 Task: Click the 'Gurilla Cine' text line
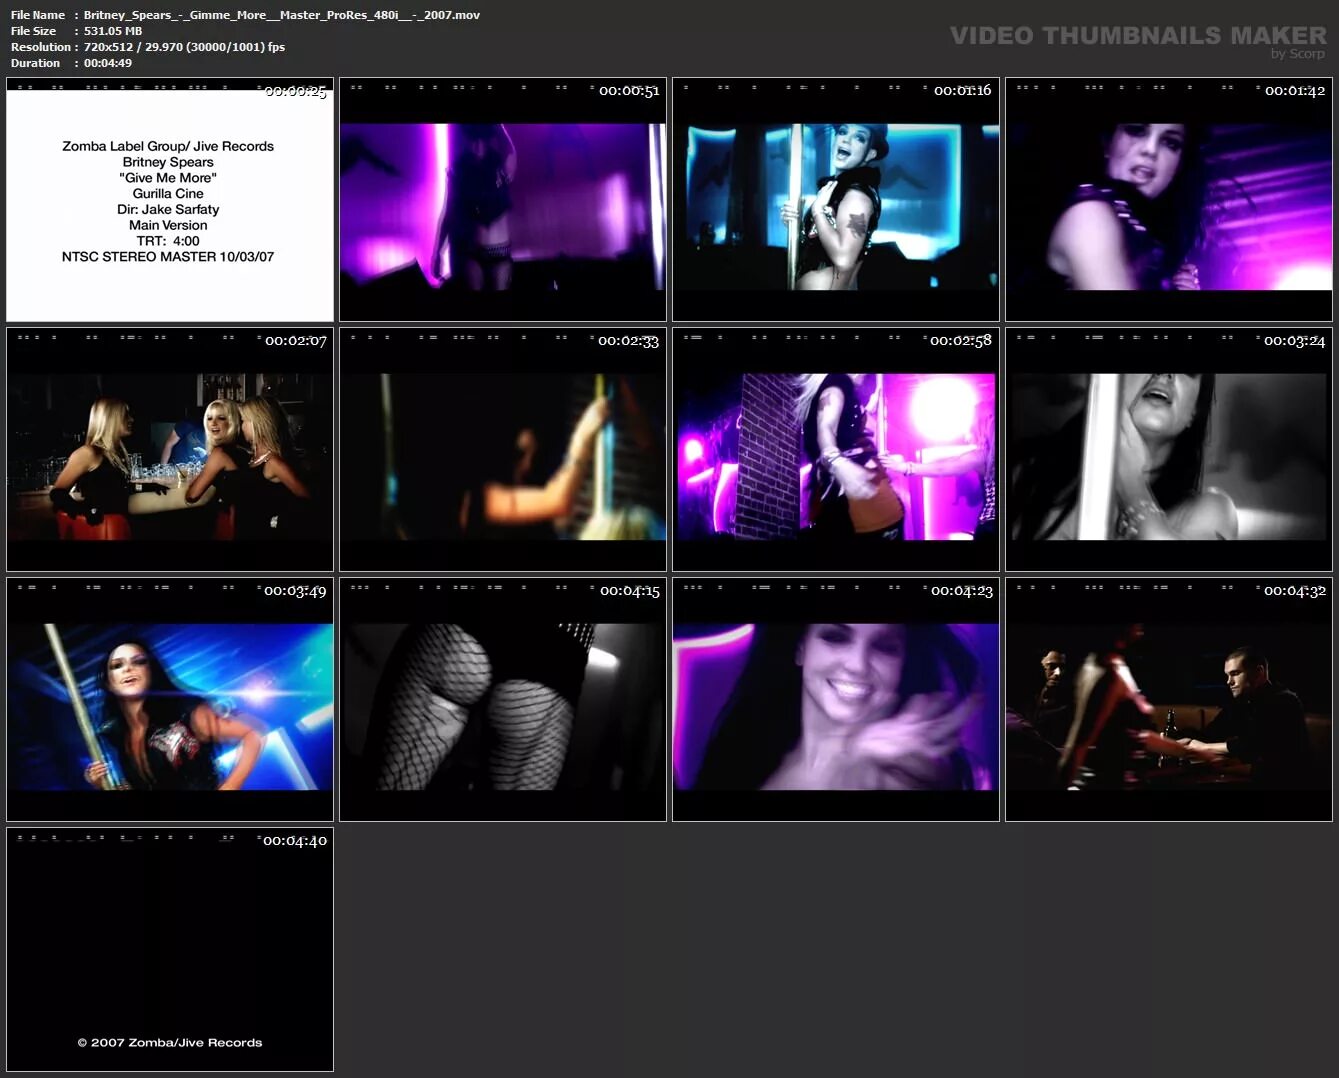coord(168,193)
